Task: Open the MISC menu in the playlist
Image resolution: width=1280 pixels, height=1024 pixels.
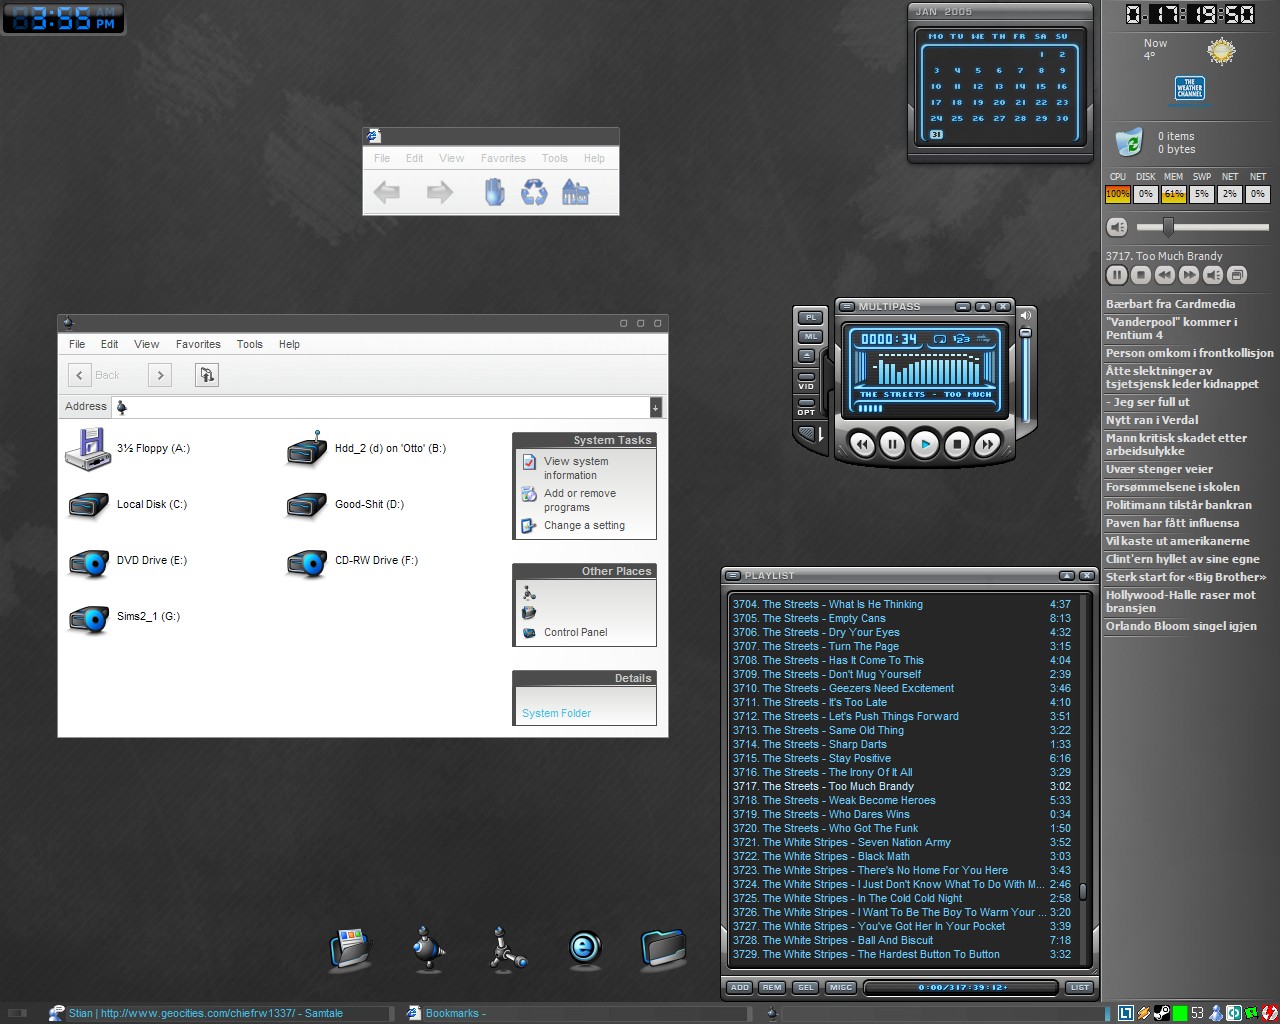Action: [x=840, y=987]
